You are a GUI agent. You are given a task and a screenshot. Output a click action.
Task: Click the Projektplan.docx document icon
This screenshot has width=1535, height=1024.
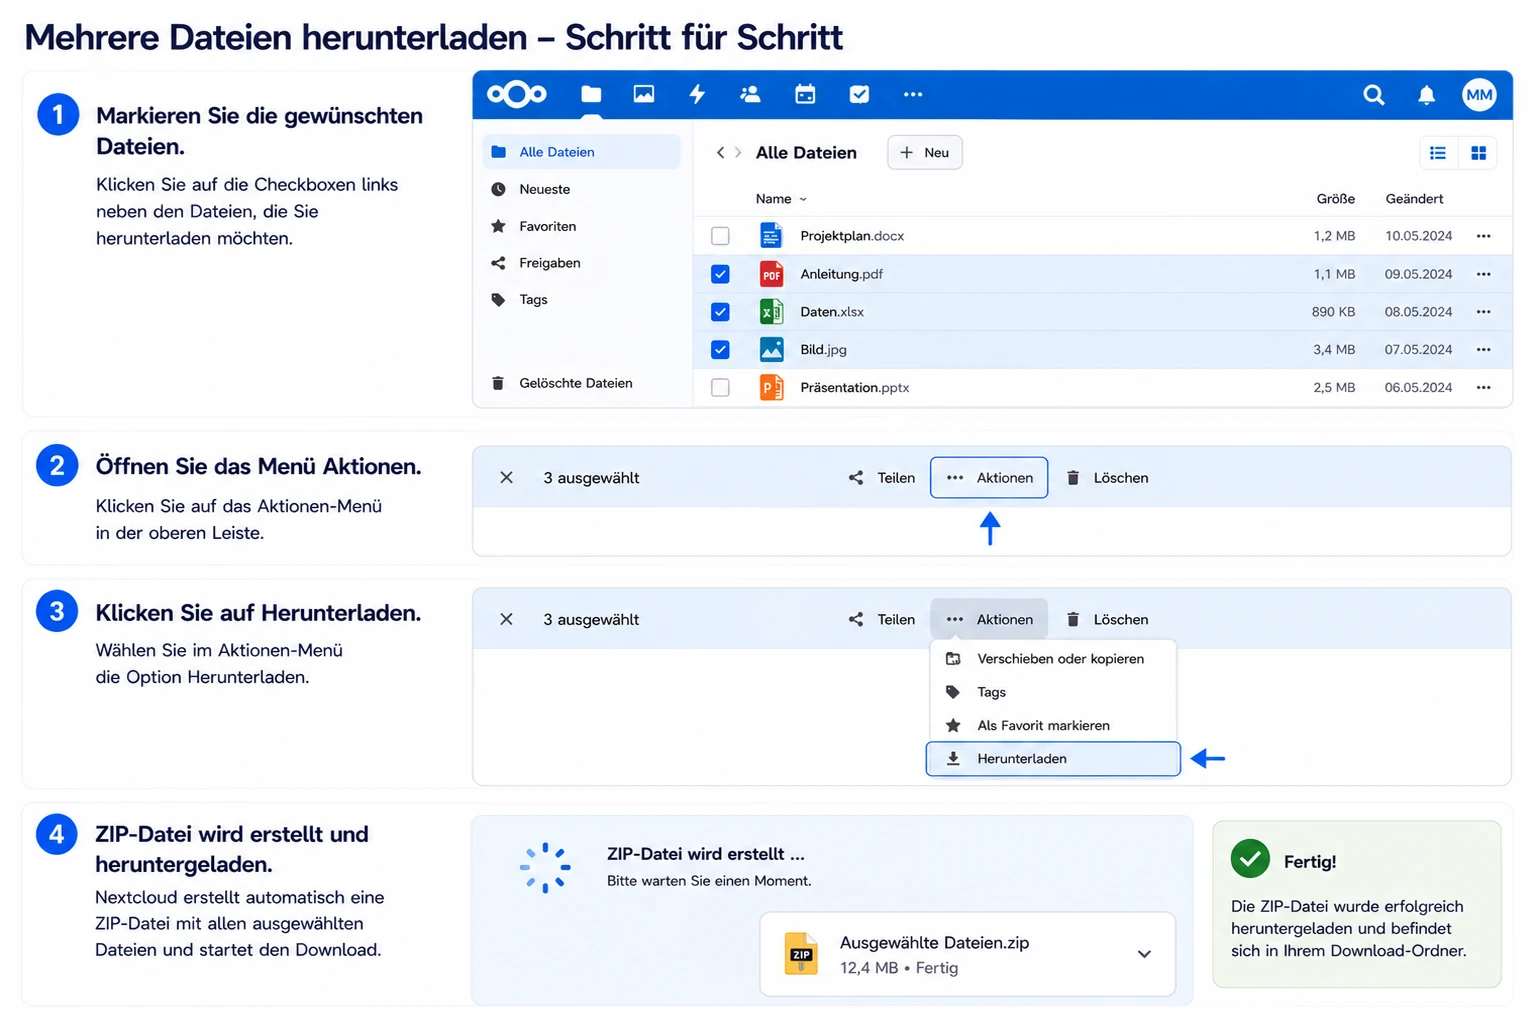(x=771, y=236)
